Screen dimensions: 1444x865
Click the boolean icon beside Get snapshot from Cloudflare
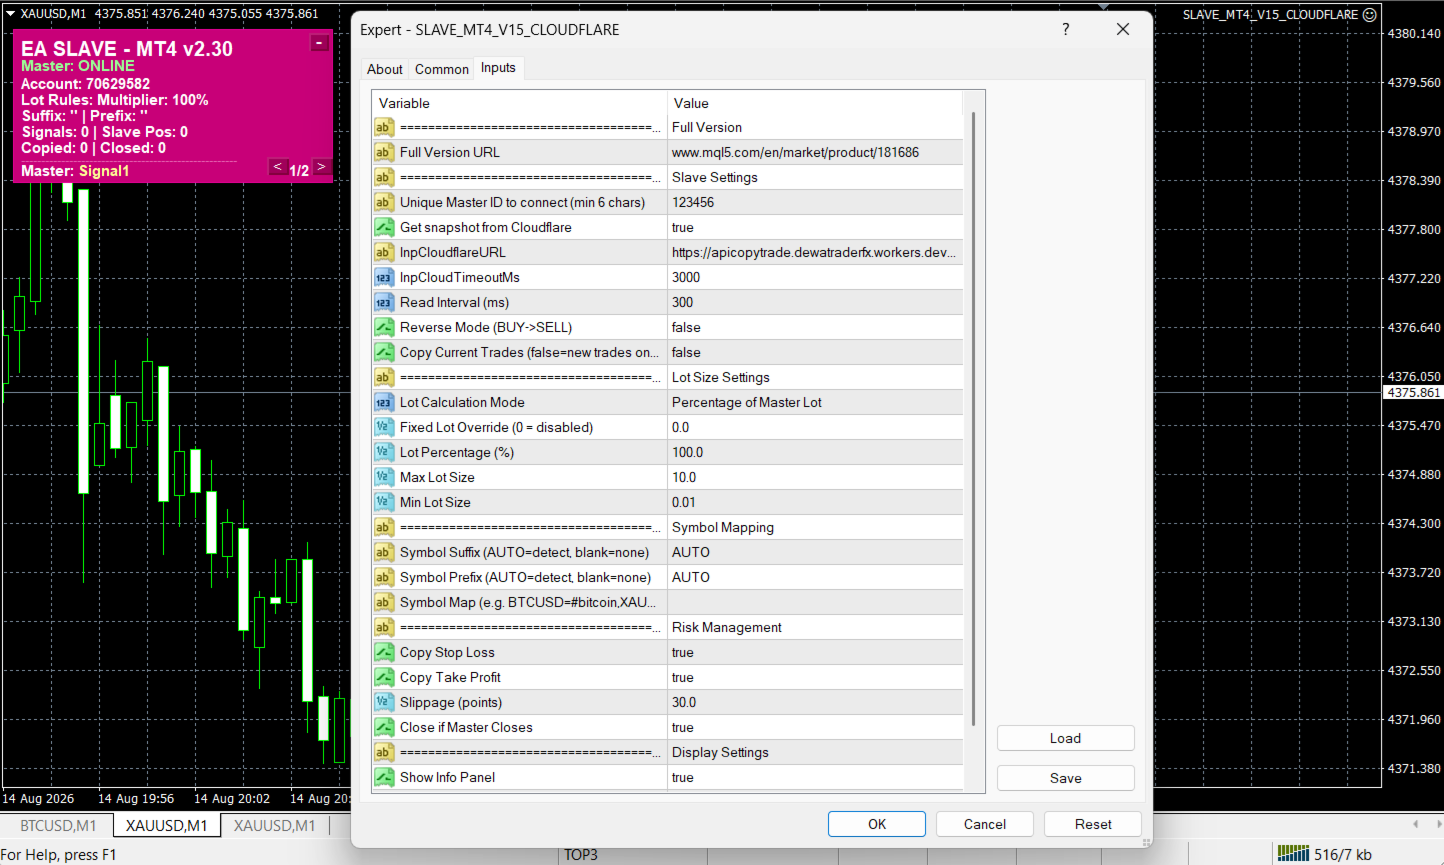(384, 227)
